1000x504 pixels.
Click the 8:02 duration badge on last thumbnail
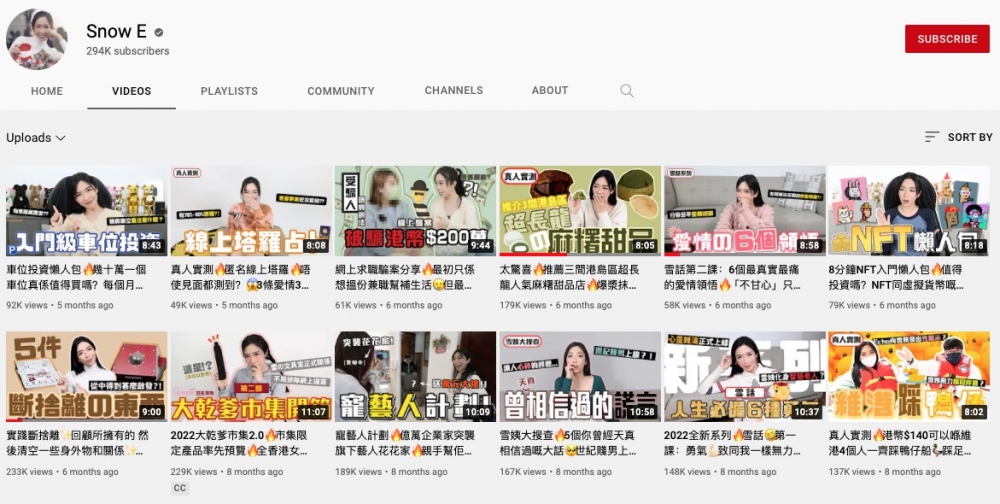click(x=974, y=411)
